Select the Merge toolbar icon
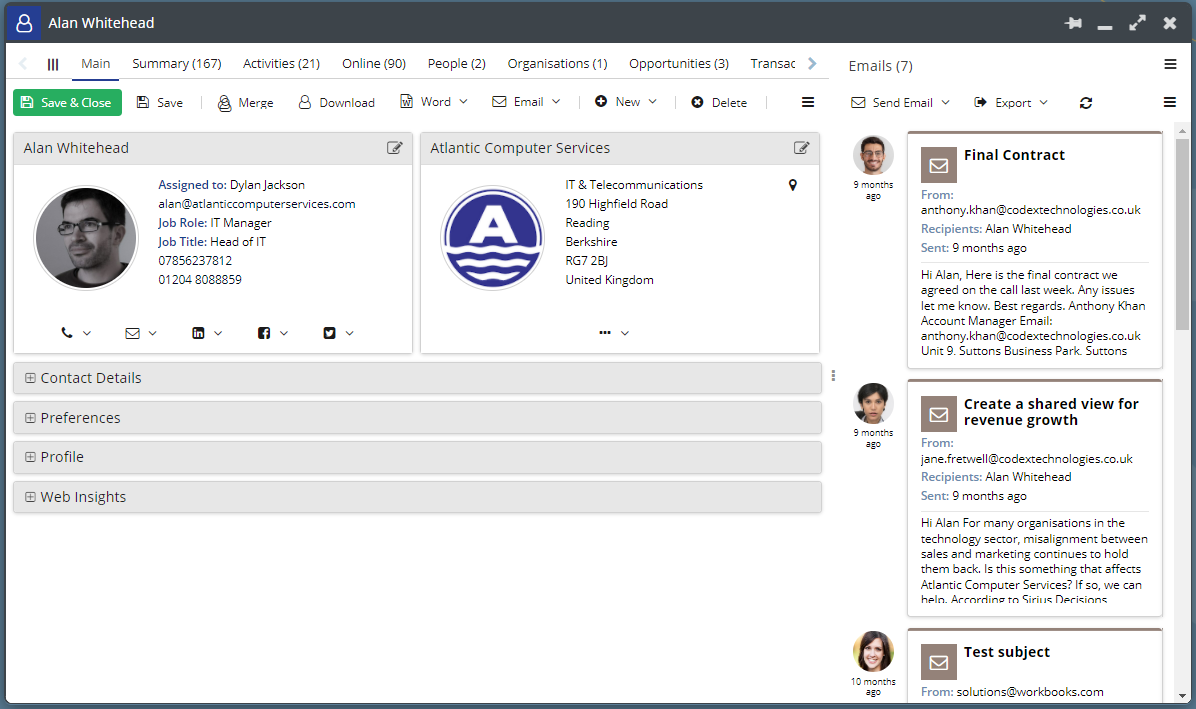 tap(245, 102)
